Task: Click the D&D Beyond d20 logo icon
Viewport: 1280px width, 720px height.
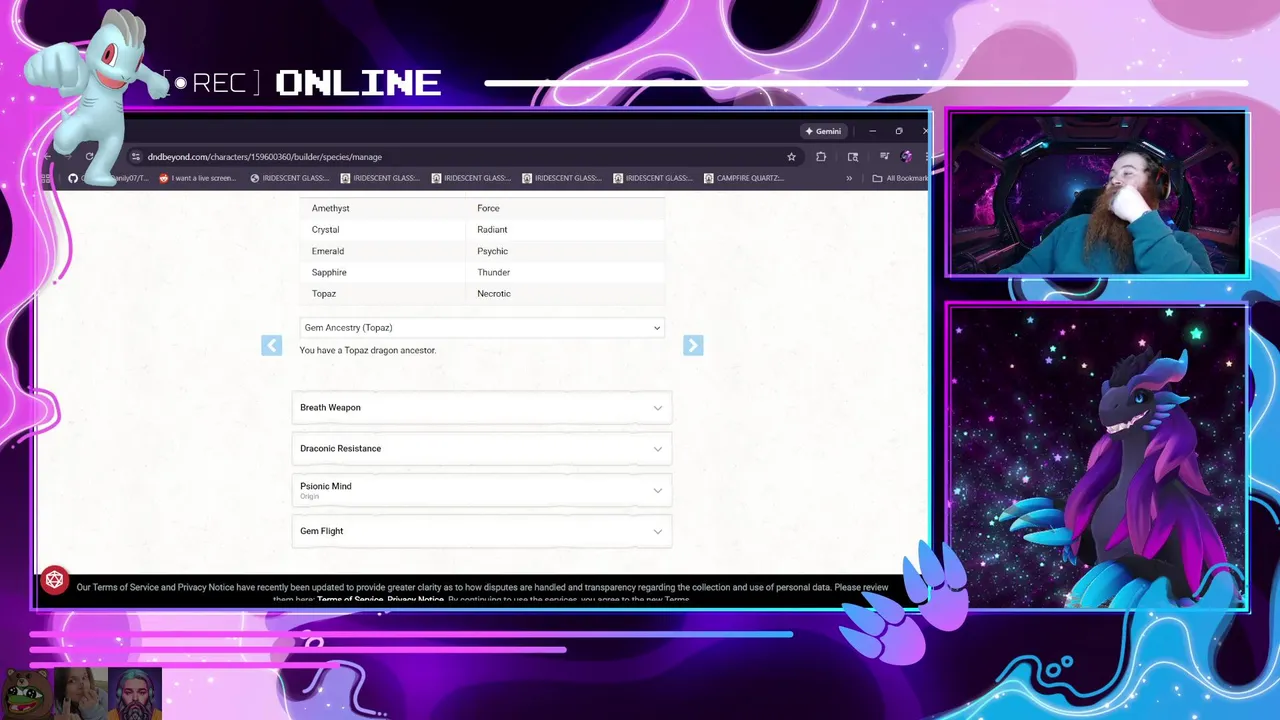Action: point(55,581)
